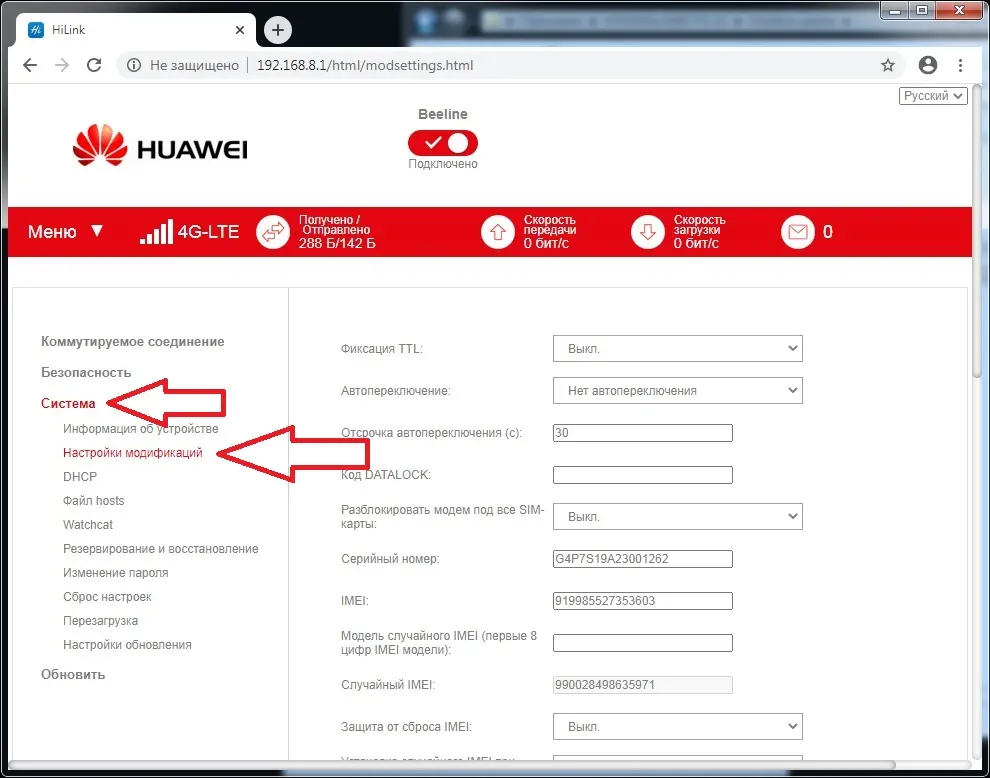This screenshot has height=778, width=990.
Task: Click the messages envelope icon
Action: pyautogui.click(x=797, y=232)
